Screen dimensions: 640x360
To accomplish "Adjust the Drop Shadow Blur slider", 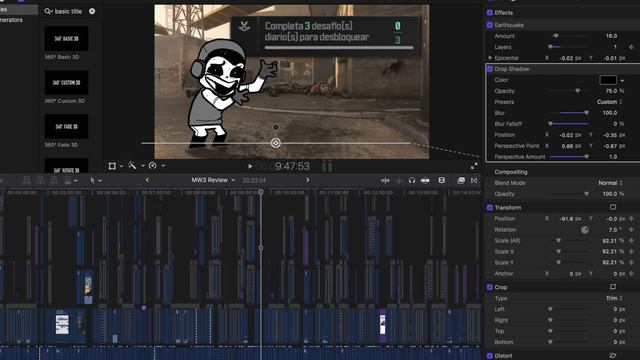I will (x=587, y=113).
